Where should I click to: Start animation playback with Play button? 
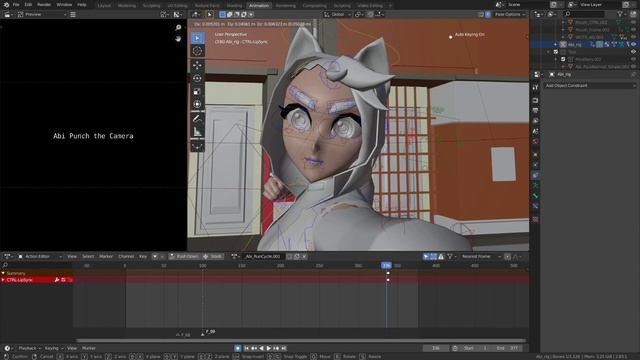(269, 348)
